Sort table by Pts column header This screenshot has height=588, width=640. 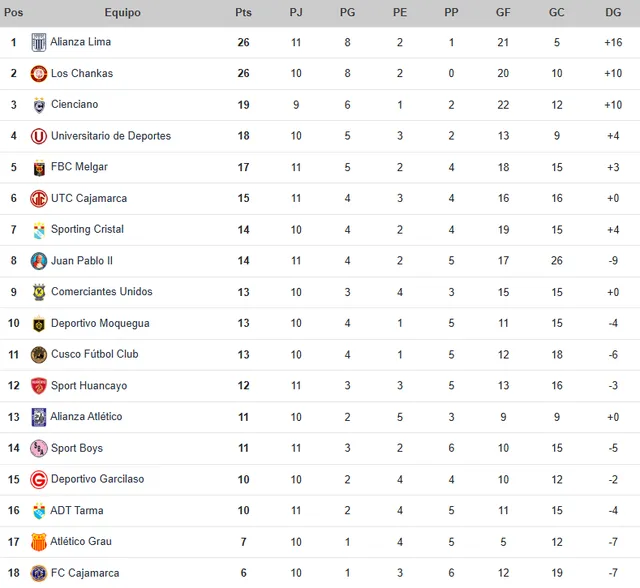pos(243,13)
